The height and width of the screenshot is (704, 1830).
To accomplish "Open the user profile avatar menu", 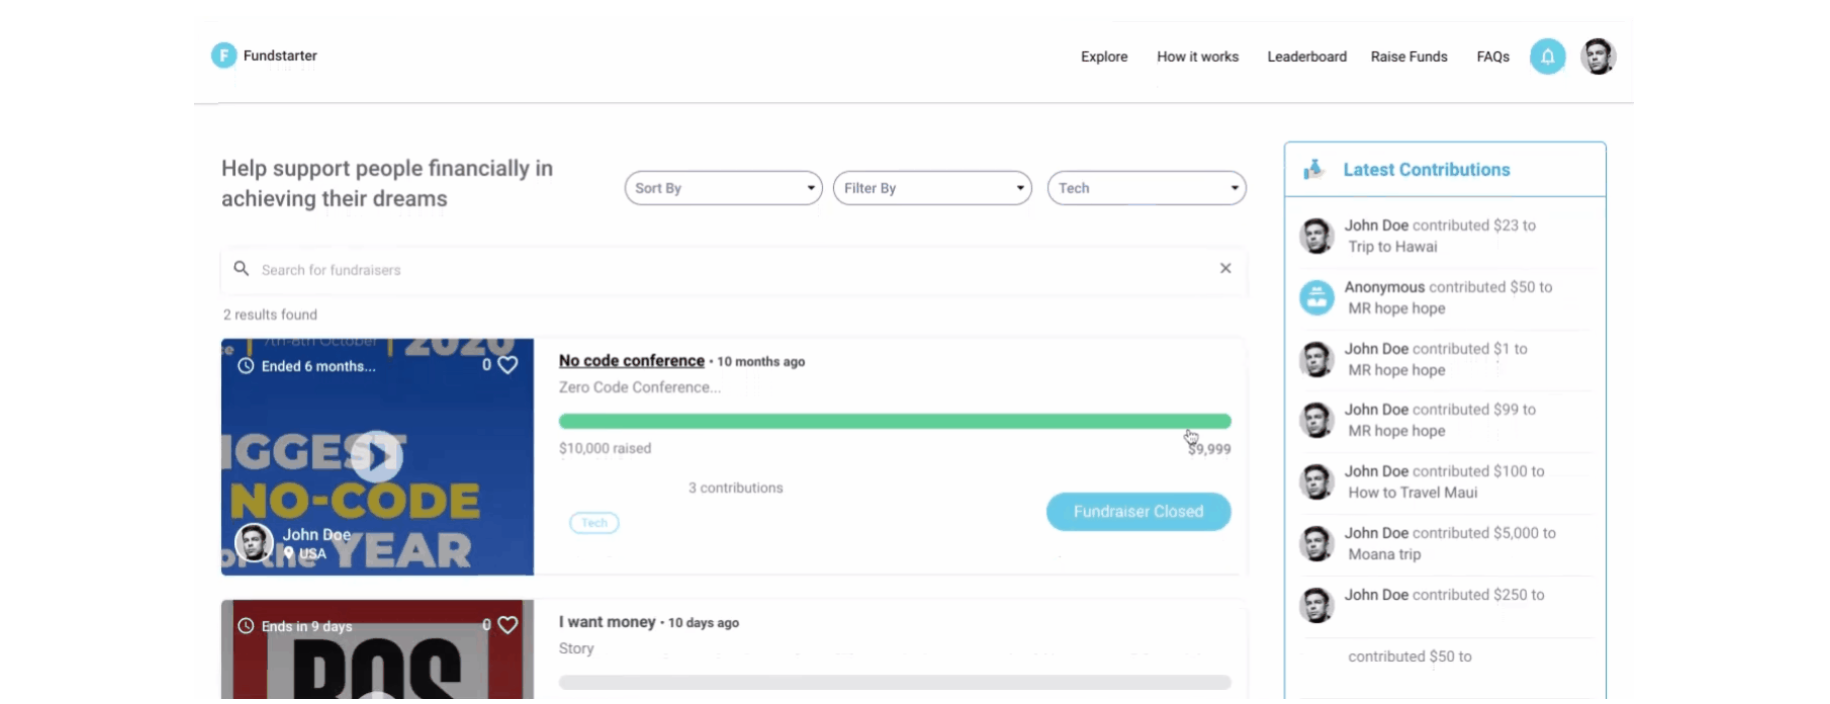I will pos(1597,56).
